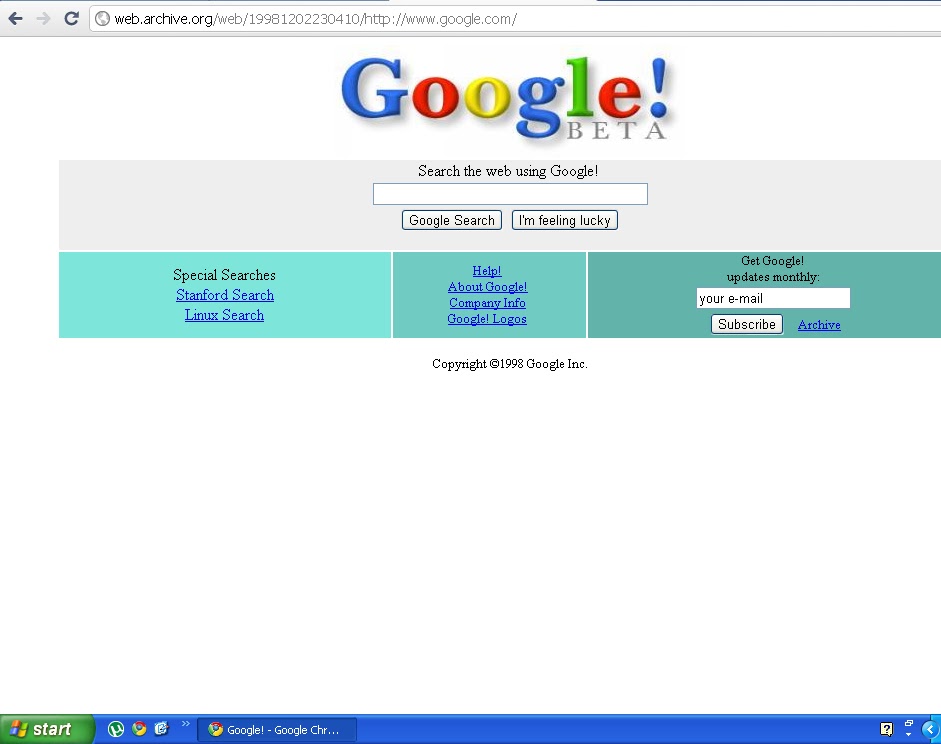
Task: Click the browser forward arrow
Action: (43, 19)
